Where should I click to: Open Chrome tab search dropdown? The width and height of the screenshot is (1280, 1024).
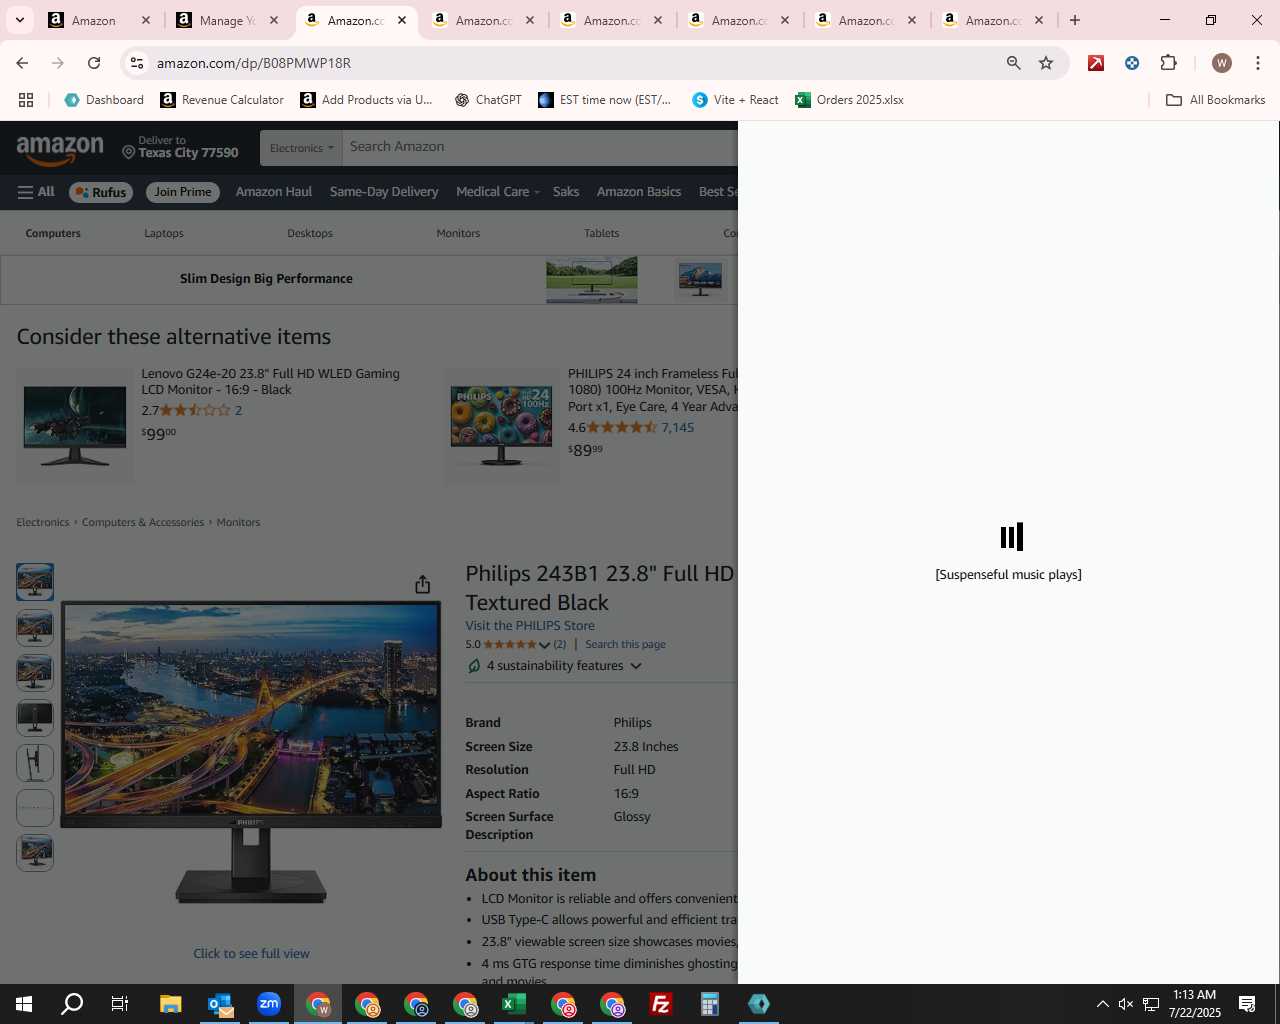pos(19,20)
